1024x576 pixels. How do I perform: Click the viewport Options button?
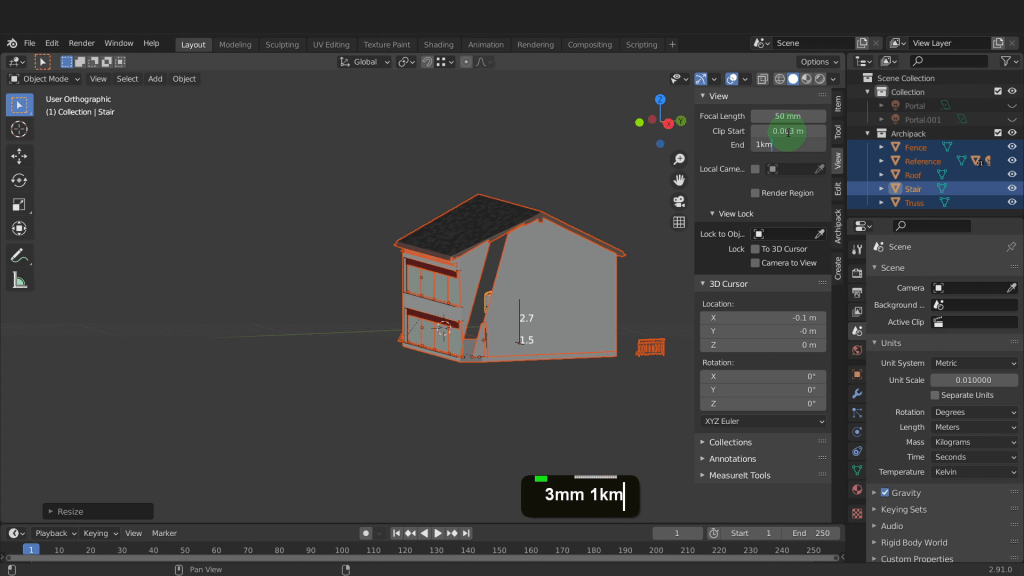(817, 62)
